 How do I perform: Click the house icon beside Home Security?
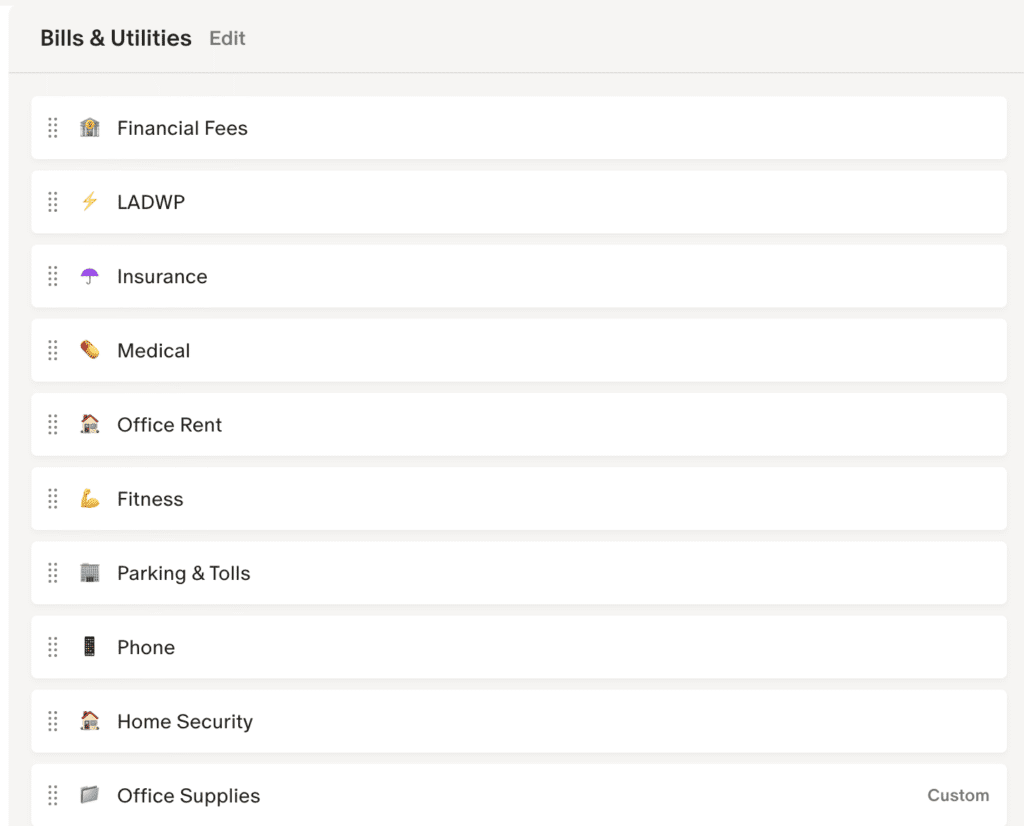point(90,721)
